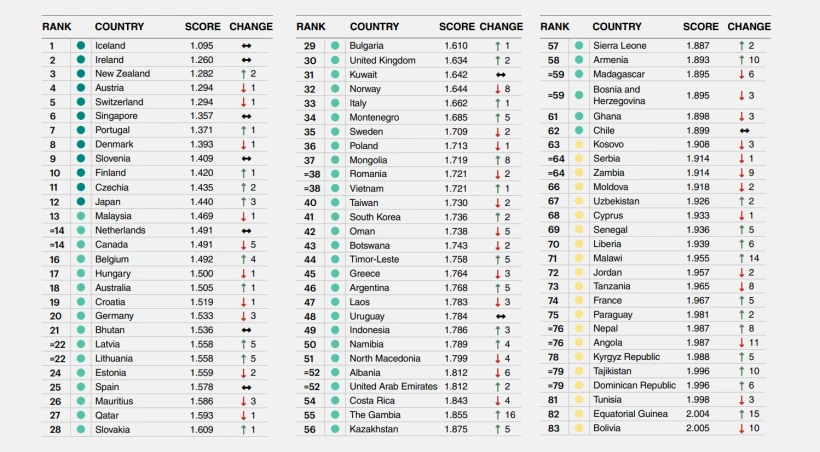Select the double arrow in Chile's row
The height and width of the screenshot is (452, 820).
tap(745, 131)
